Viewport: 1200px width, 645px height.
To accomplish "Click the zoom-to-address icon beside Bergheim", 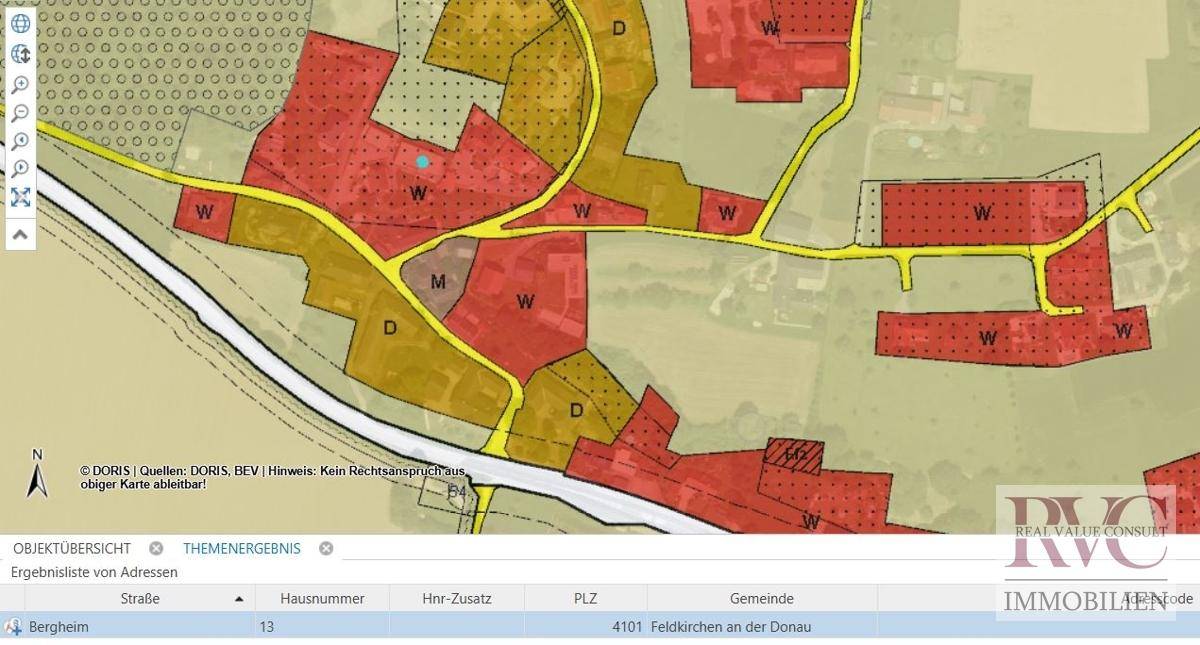I will click(x=13, y=627).
